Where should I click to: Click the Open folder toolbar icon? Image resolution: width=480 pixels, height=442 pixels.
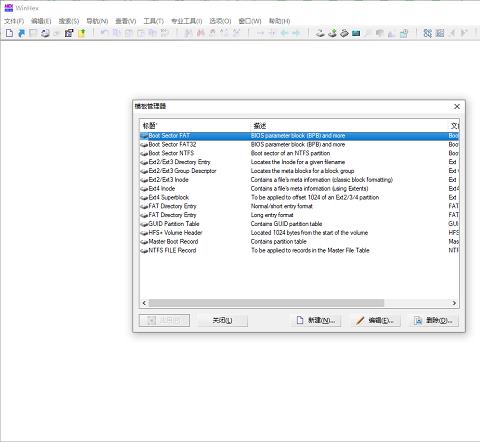tap(69, 33)
